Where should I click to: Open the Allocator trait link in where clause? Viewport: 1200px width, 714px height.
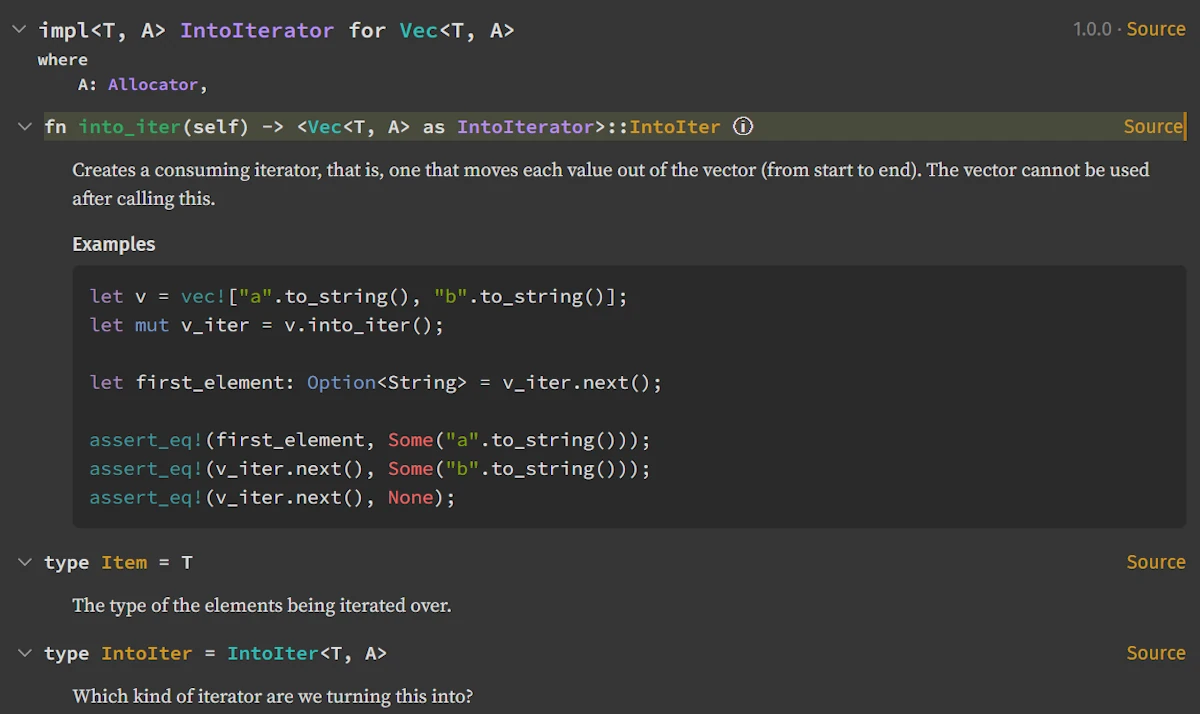[153, 85]
